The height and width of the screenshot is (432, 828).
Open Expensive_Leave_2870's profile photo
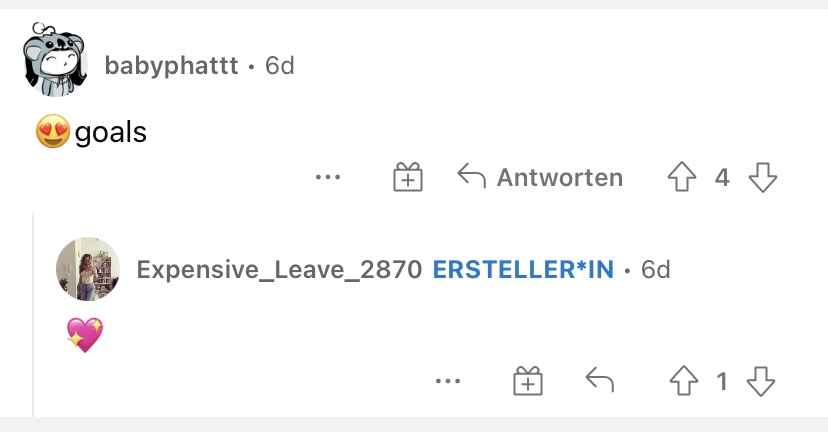click(x=88, y=269)
